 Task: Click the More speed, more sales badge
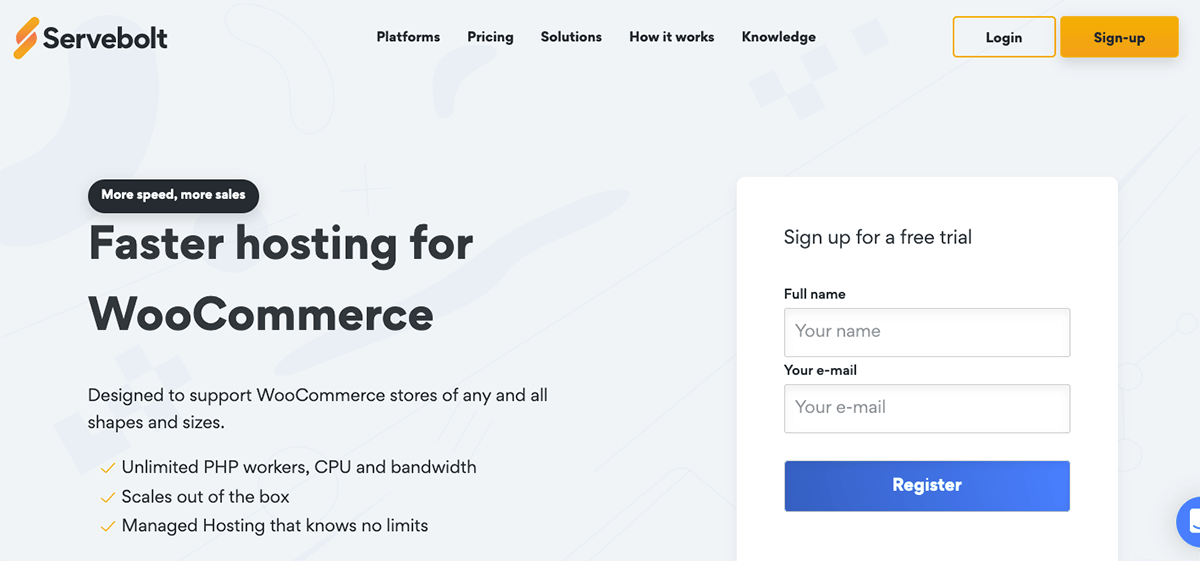173,195
